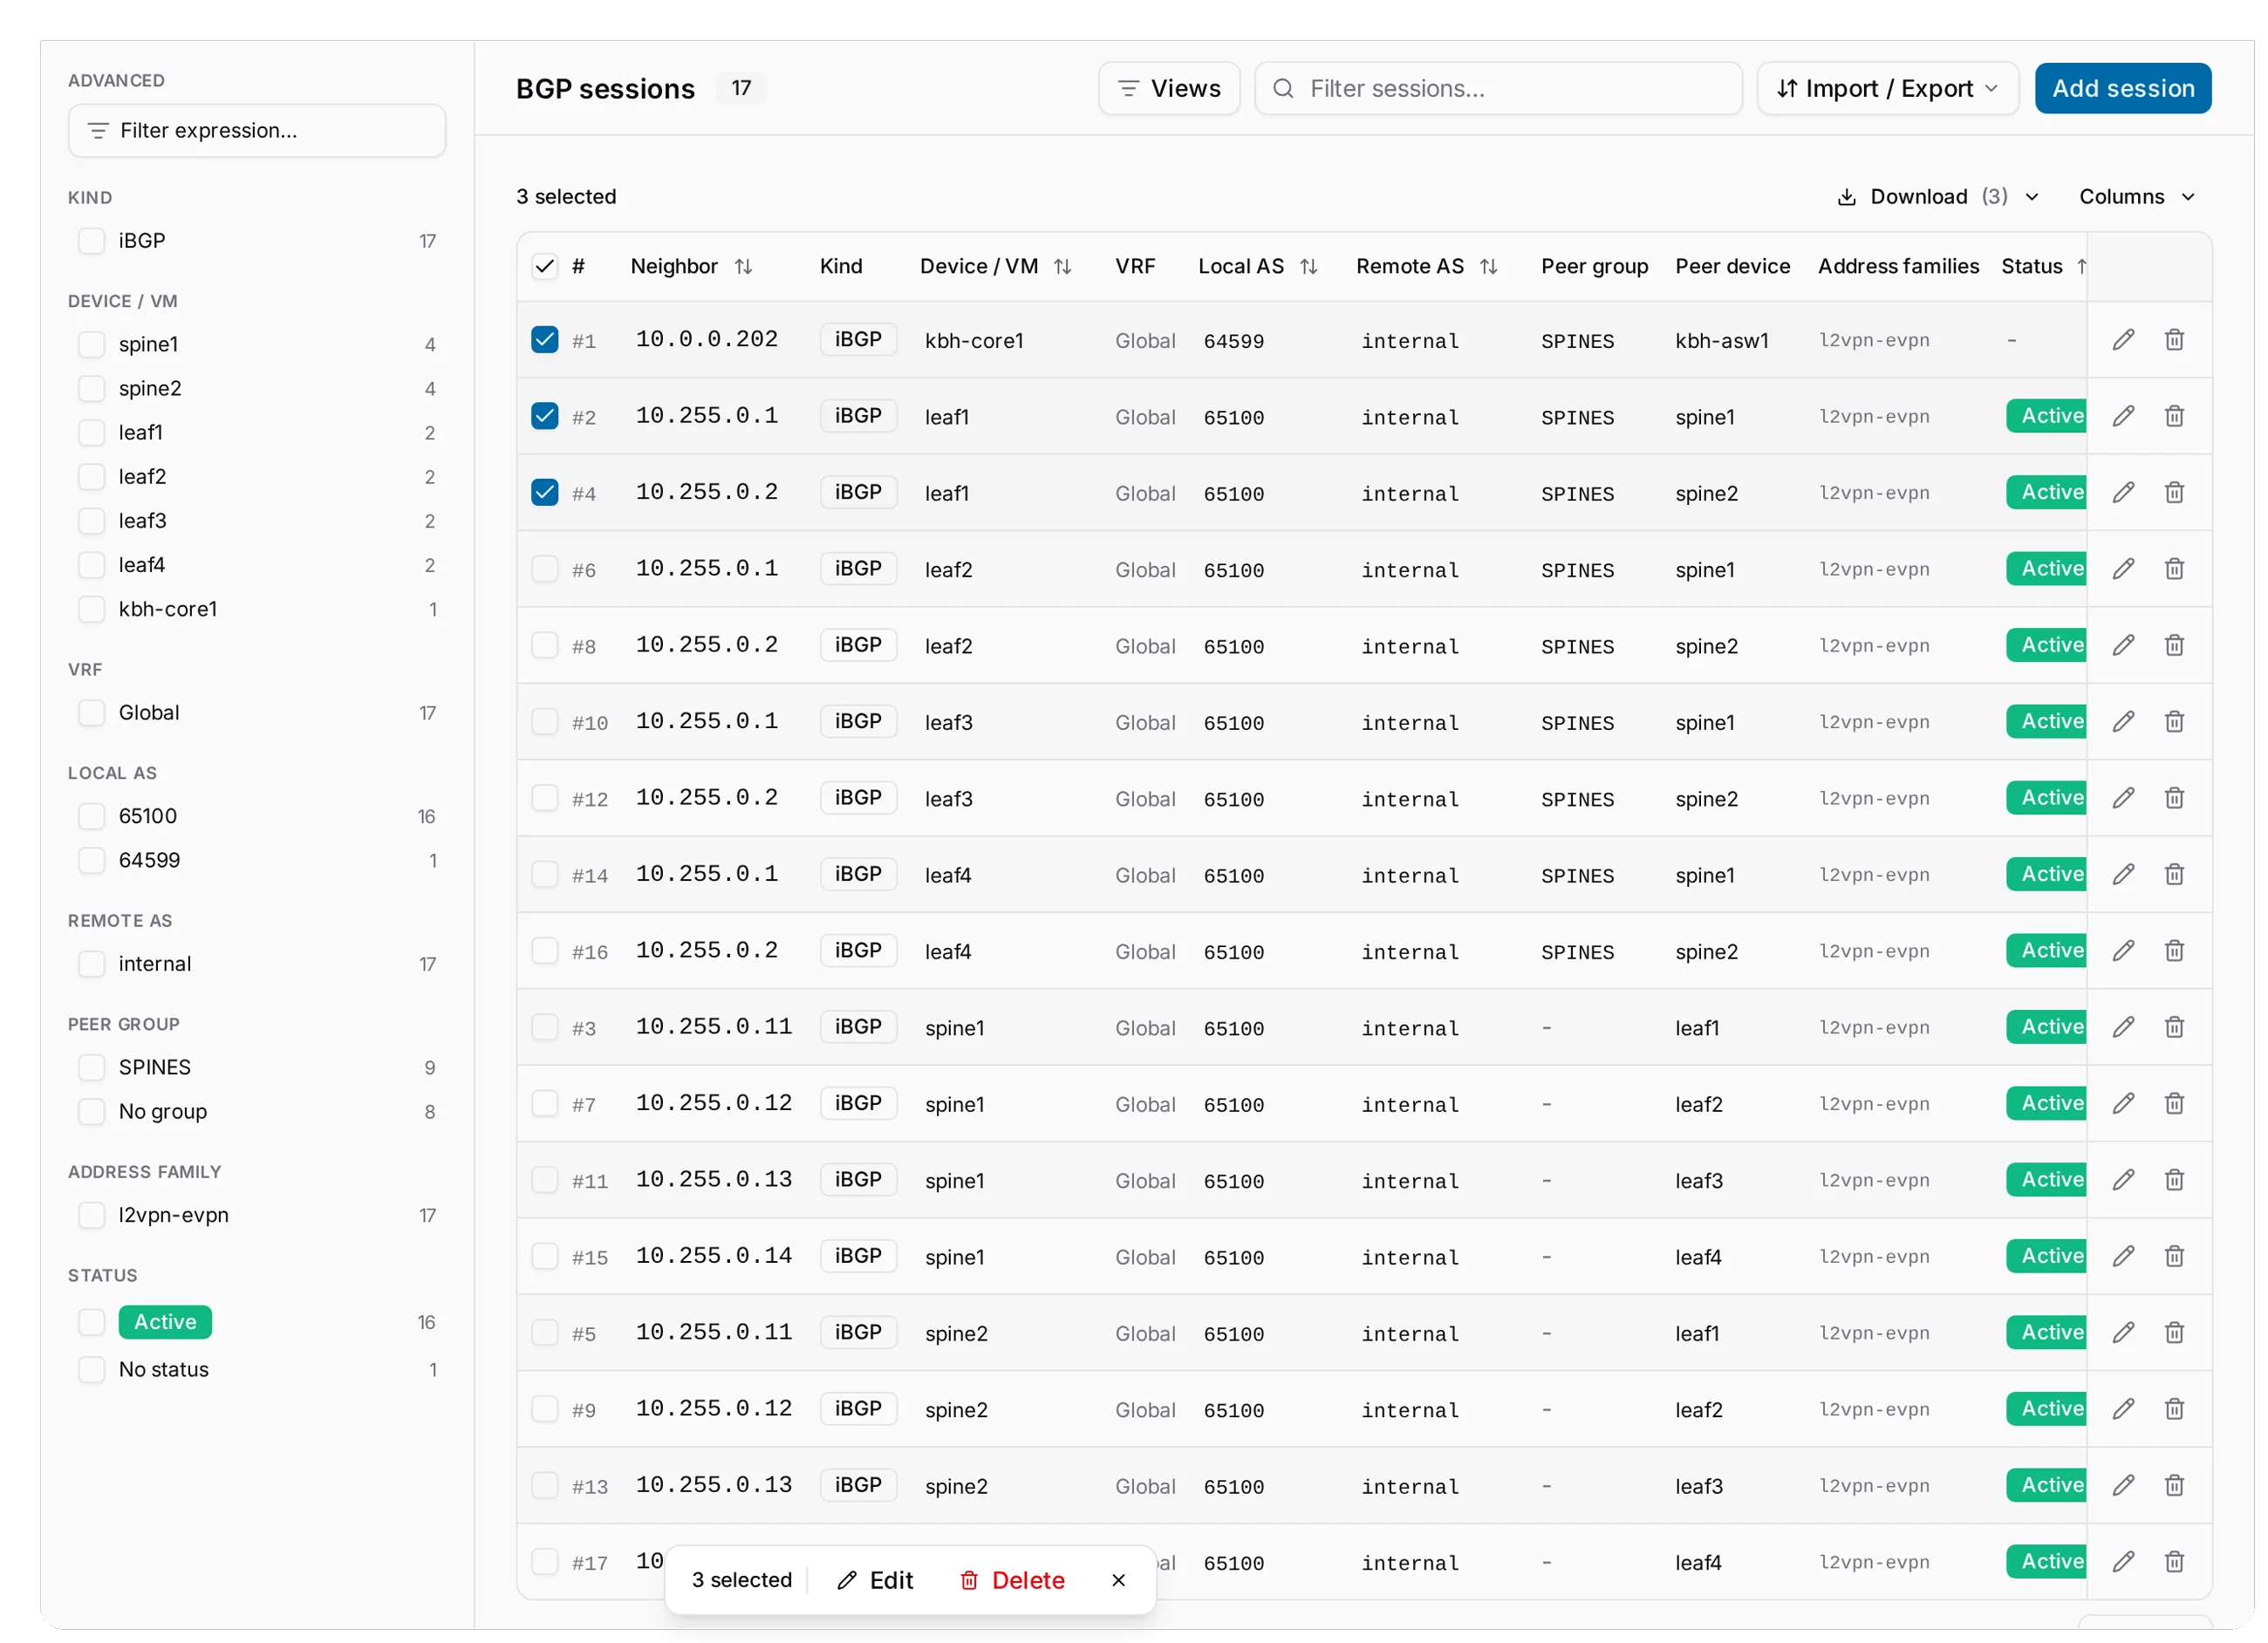
Task: Focus the Filter sessions search field
Action: [x=1498, y=89]
